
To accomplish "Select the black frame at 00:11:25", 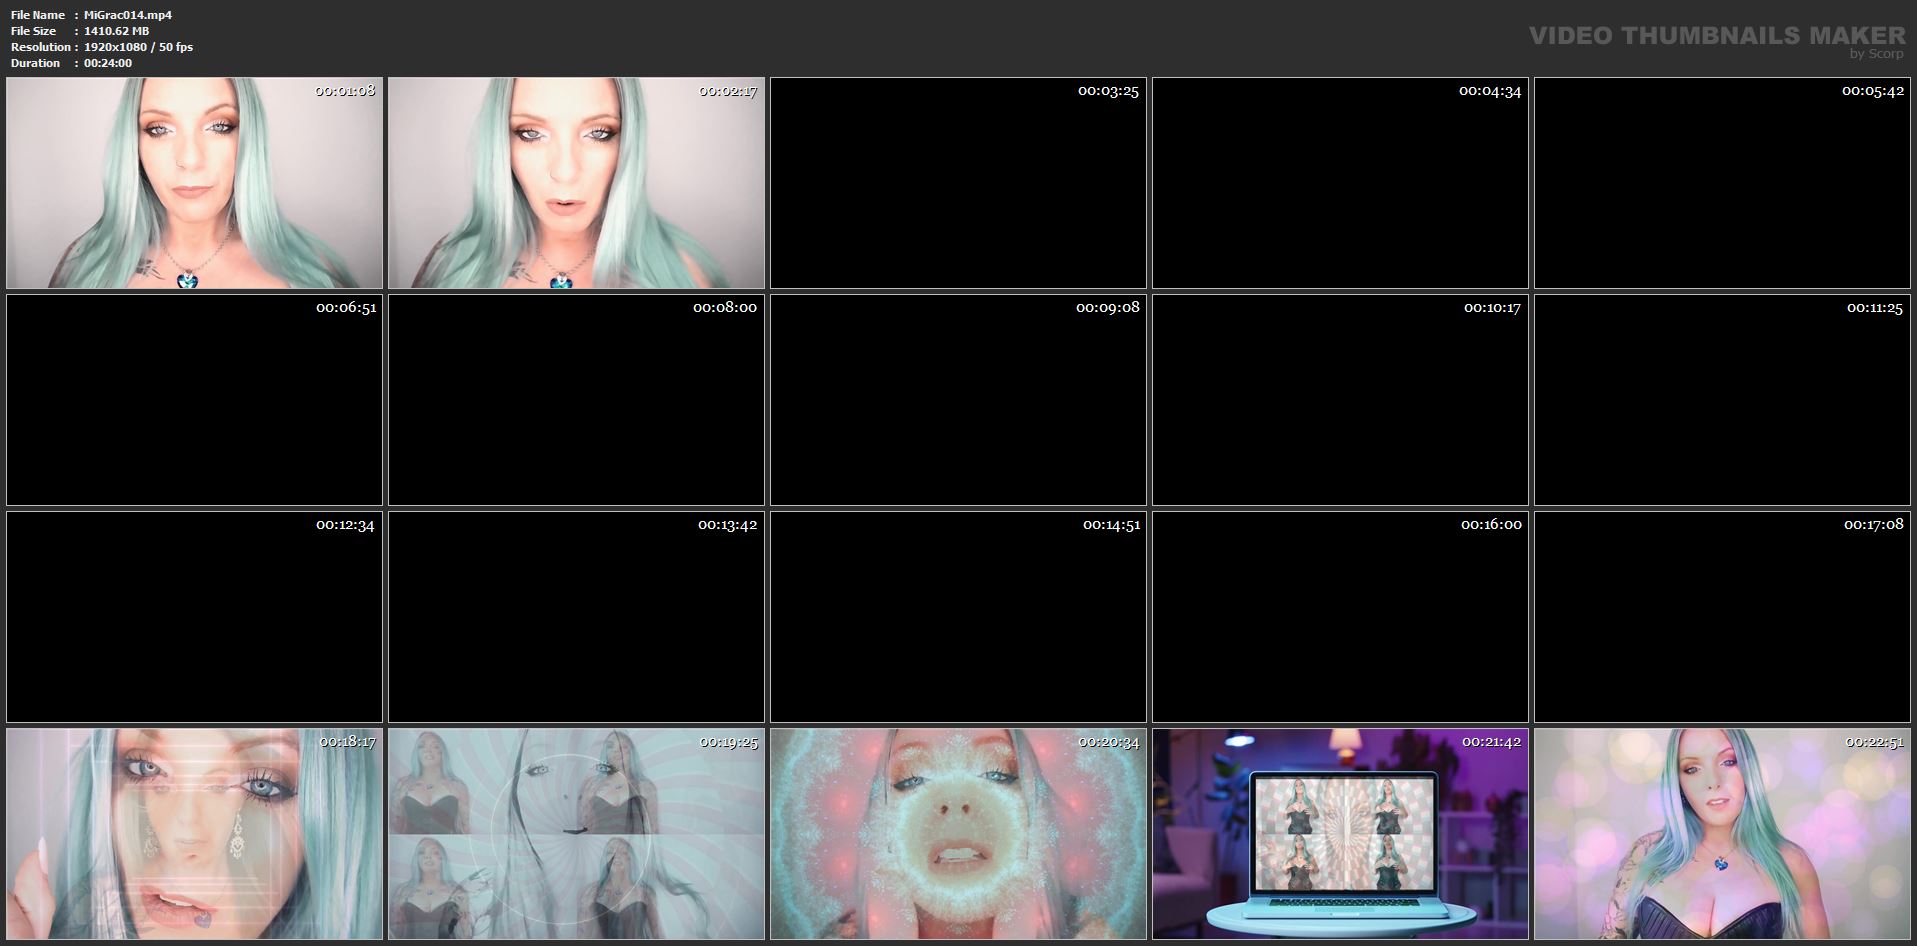I will [x=1722, y=400].
